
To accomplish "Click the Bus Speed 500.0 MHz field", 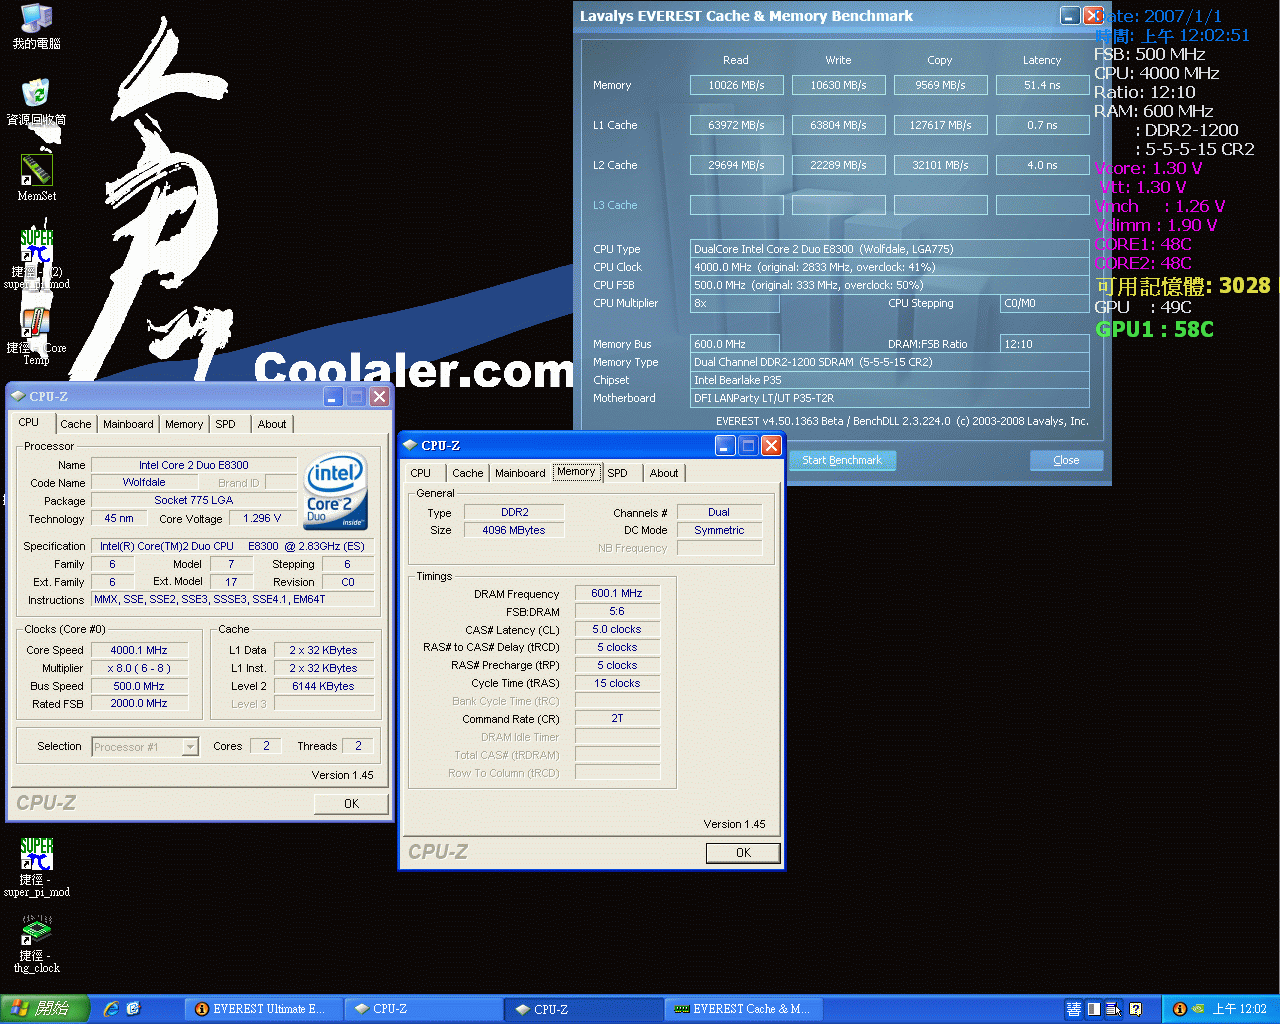I will click(x=139, y=686).
